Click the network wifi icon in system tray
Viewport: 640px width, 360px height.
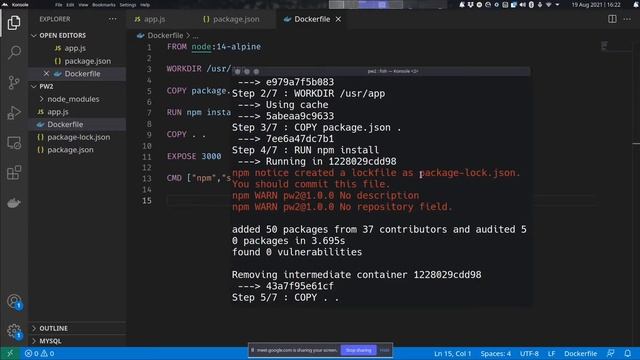(x=549, y=5)
